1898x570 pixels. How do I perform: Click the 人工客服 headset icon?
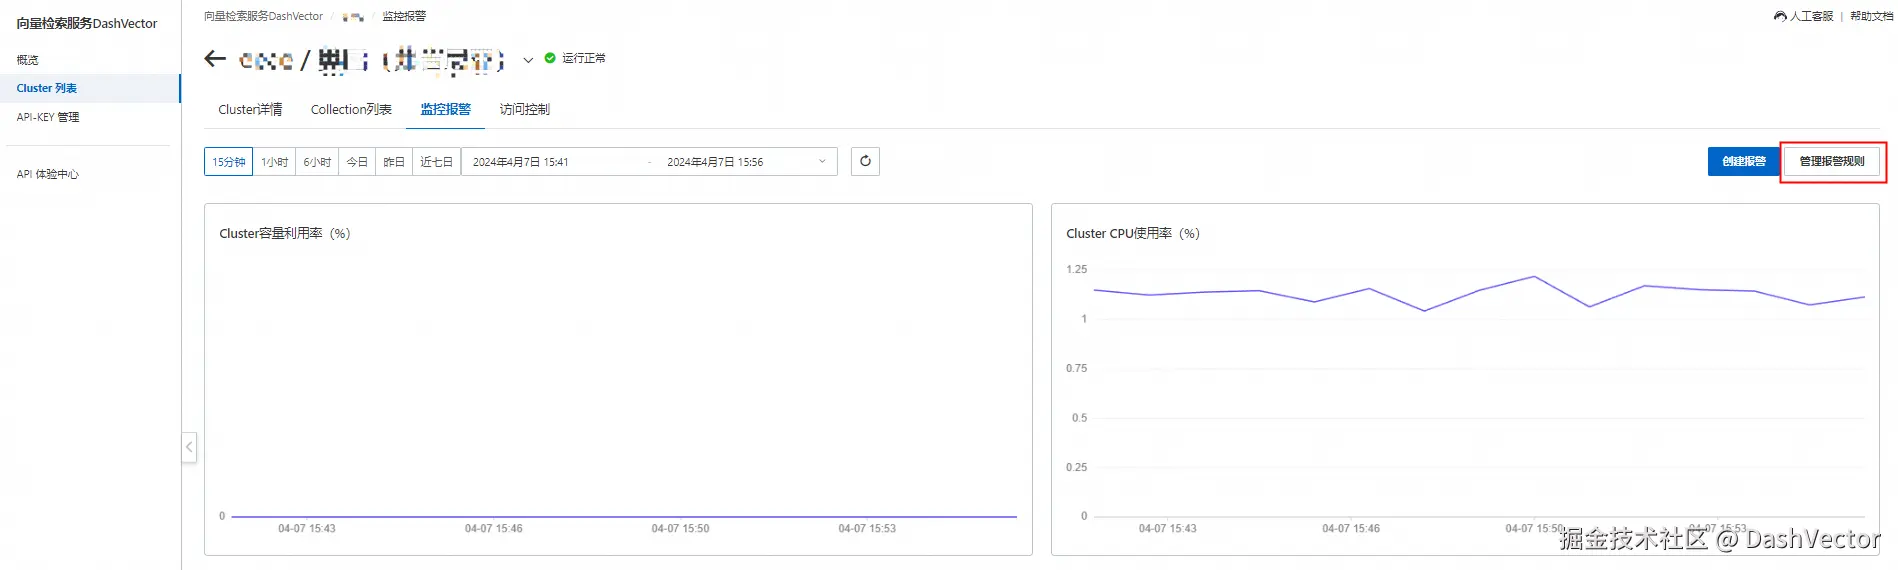click(x=1780, y=16)
